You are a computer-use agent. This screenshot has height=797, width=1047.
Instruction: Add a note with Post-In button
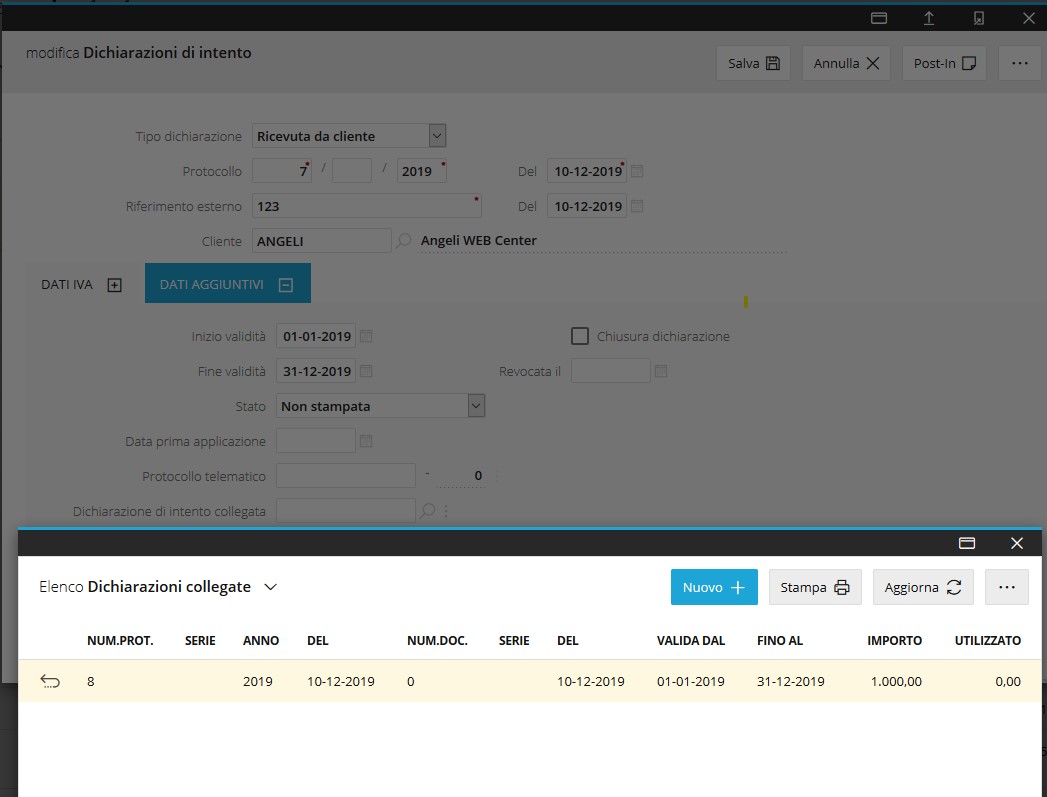(x=944, y=63)
